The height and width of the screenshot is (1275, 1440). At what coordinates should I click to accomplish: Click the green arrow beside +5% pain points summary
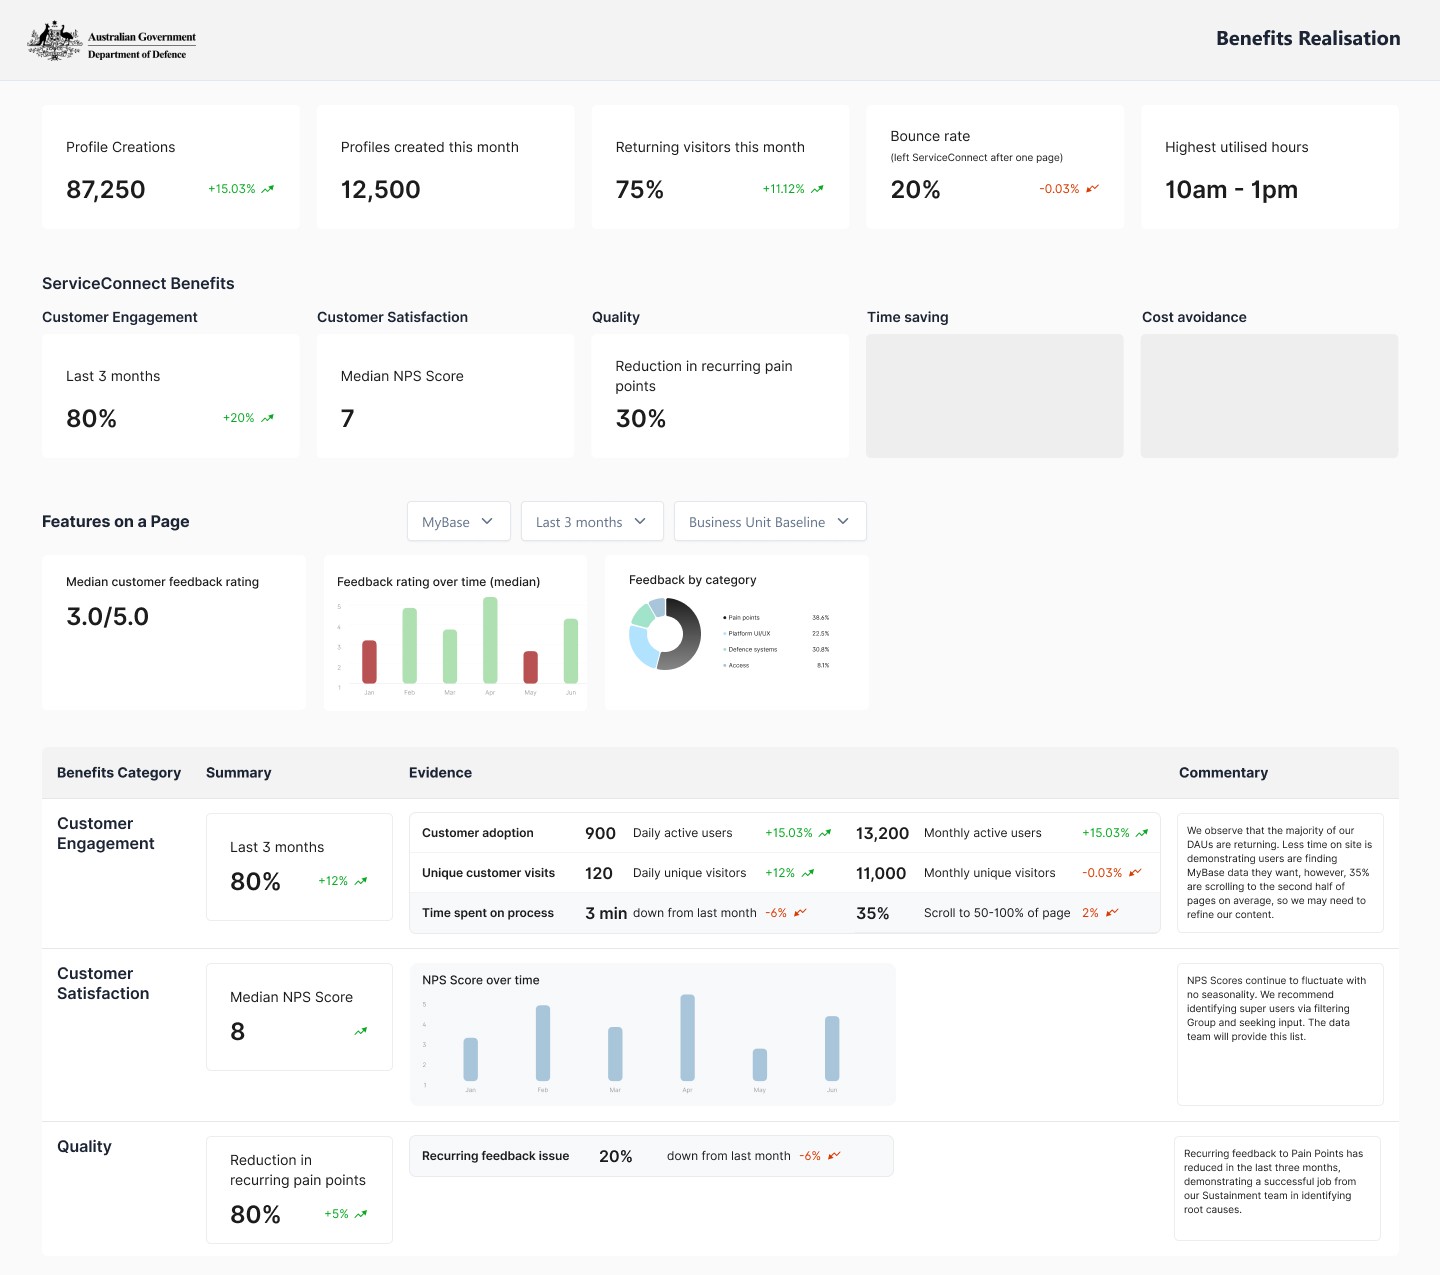361,1214
